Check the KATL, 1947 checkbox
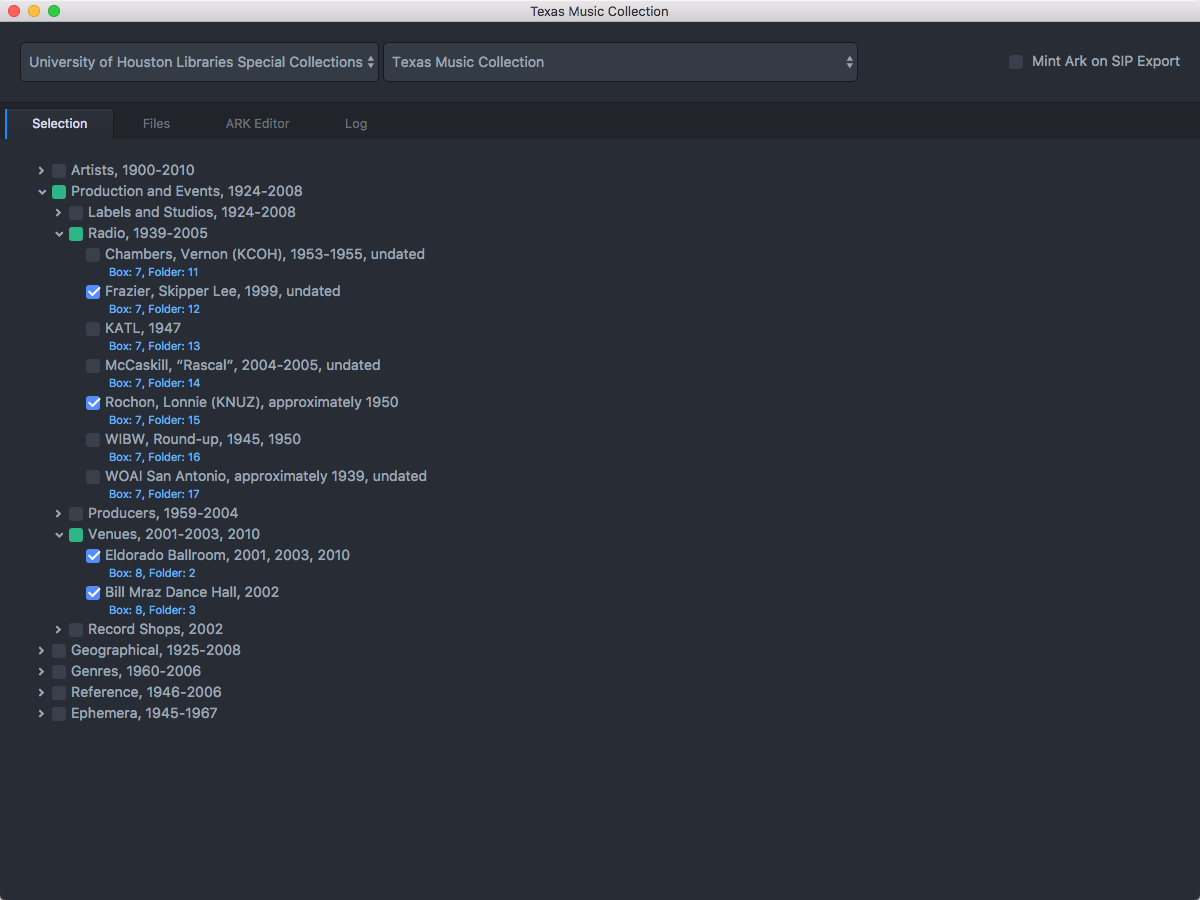 93,329
